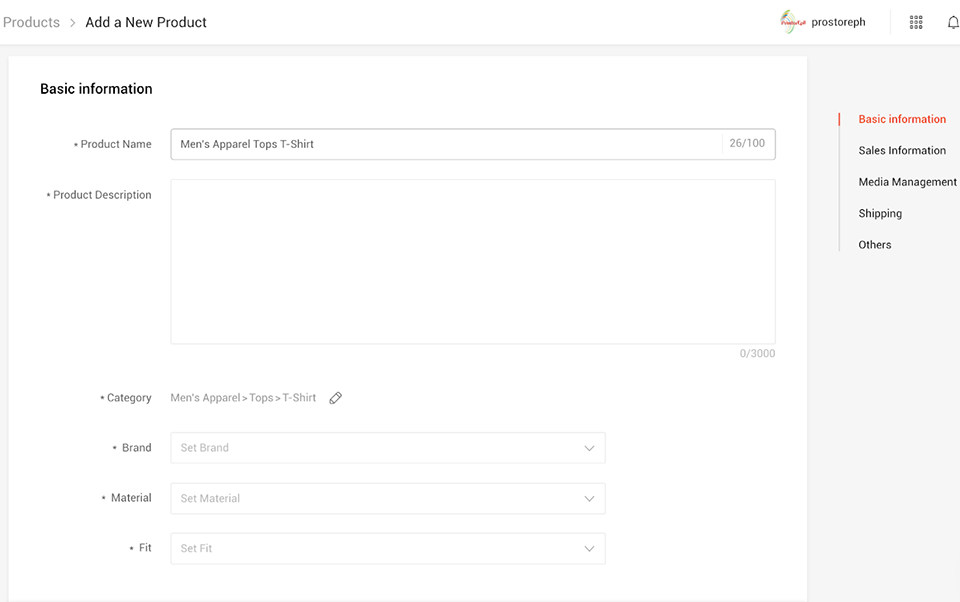This screenshot has width=960, height=602.
Task: Go to the Sales Information section
Action: tap(901, 150)
